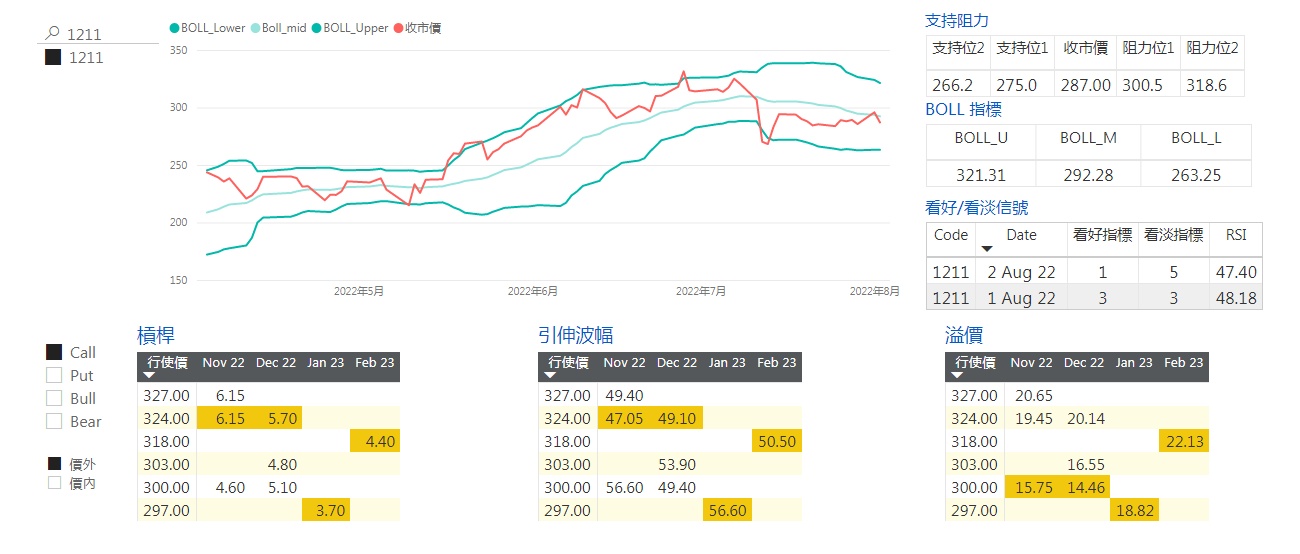Click Nov 22 column header in 槓桿 table
This screenshot has width=1300, height=554.
coord(223,362)
